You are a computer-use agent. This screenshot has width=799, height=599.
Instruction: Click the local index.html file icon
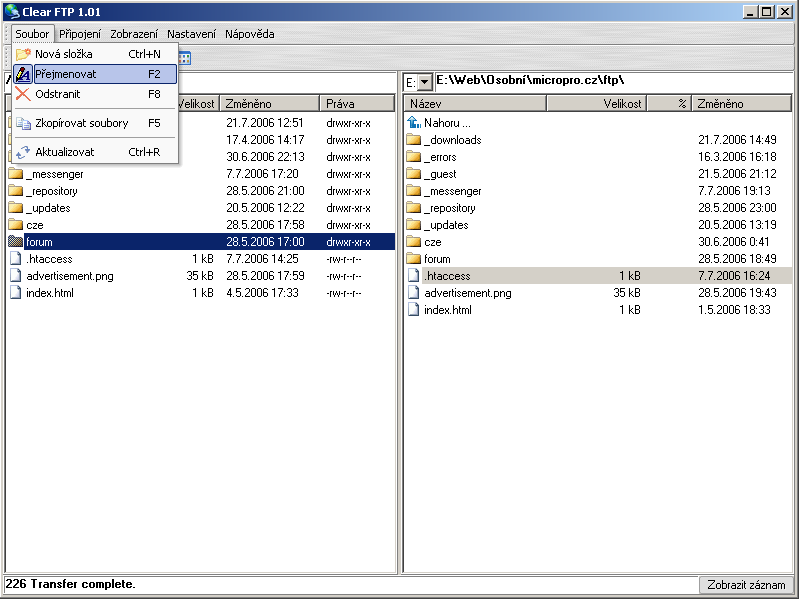click(414, 310)
